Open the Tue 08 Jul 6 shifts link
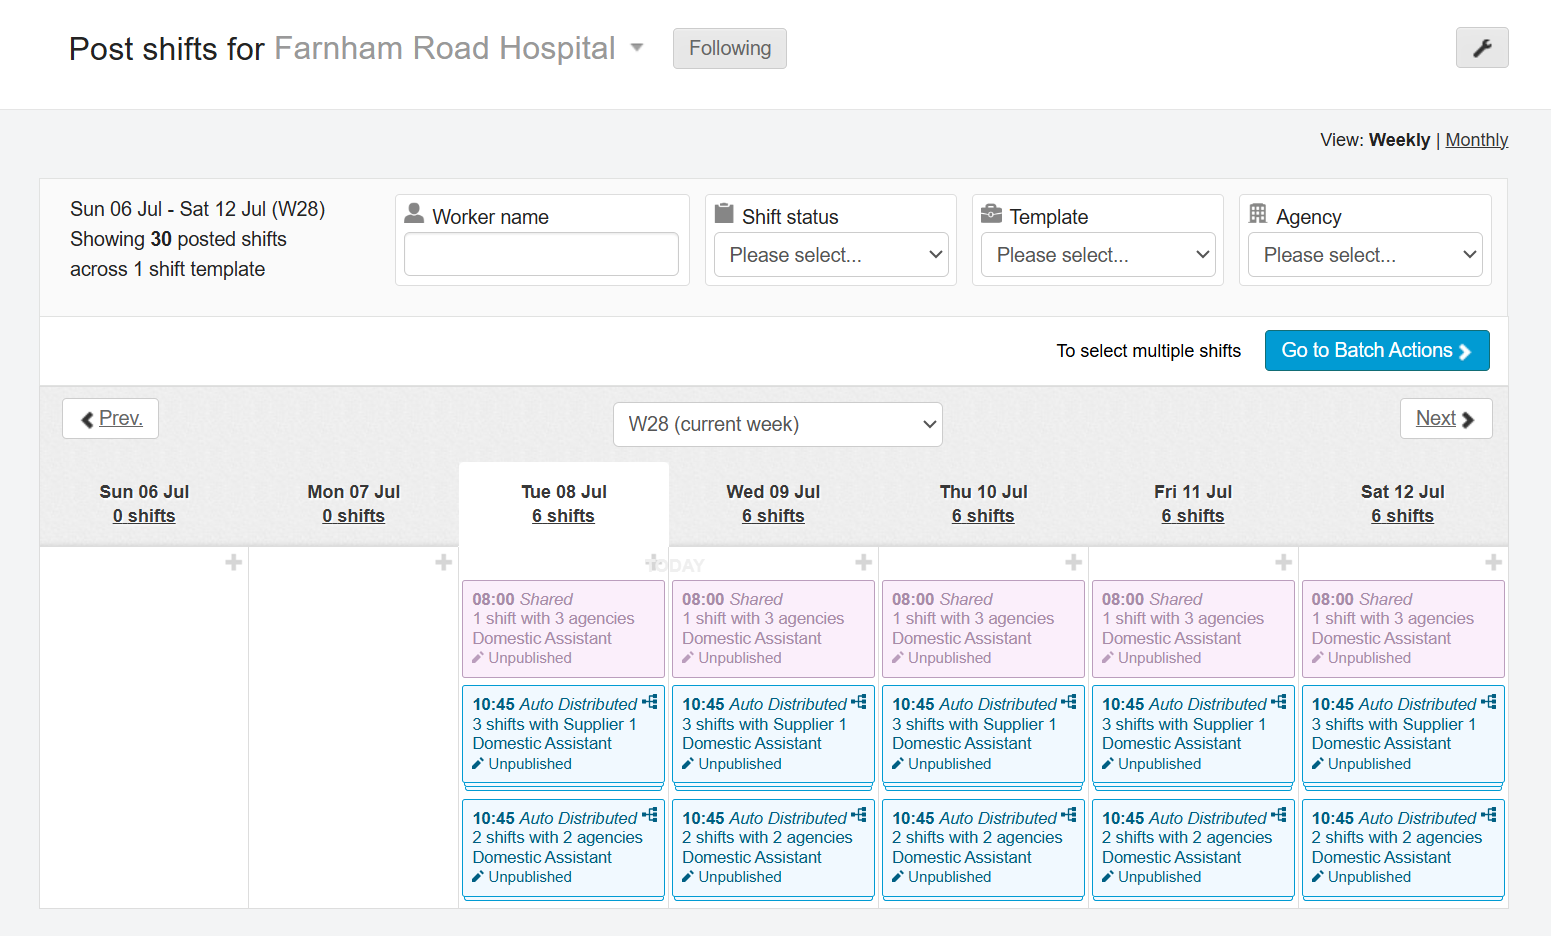Viewport: 1551px width, 936px height. point(563,516)
